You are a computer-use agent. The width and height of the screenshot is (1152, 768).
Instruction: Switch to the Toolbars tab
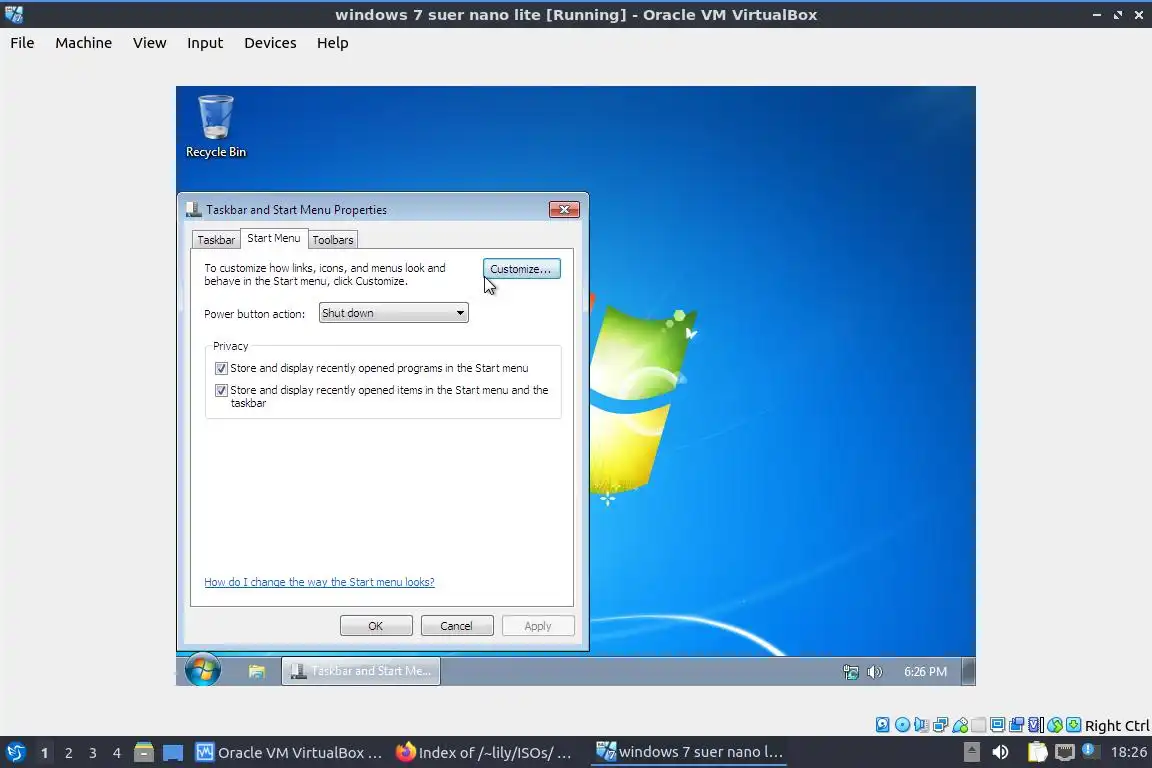point(333,240)
